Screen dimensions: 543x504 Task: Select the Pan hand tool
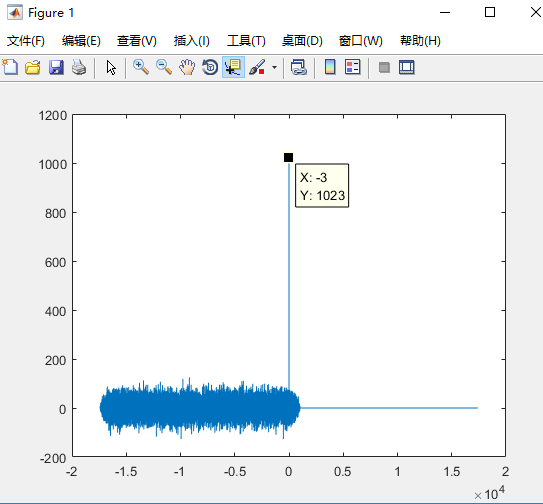[x=187, y=67]
